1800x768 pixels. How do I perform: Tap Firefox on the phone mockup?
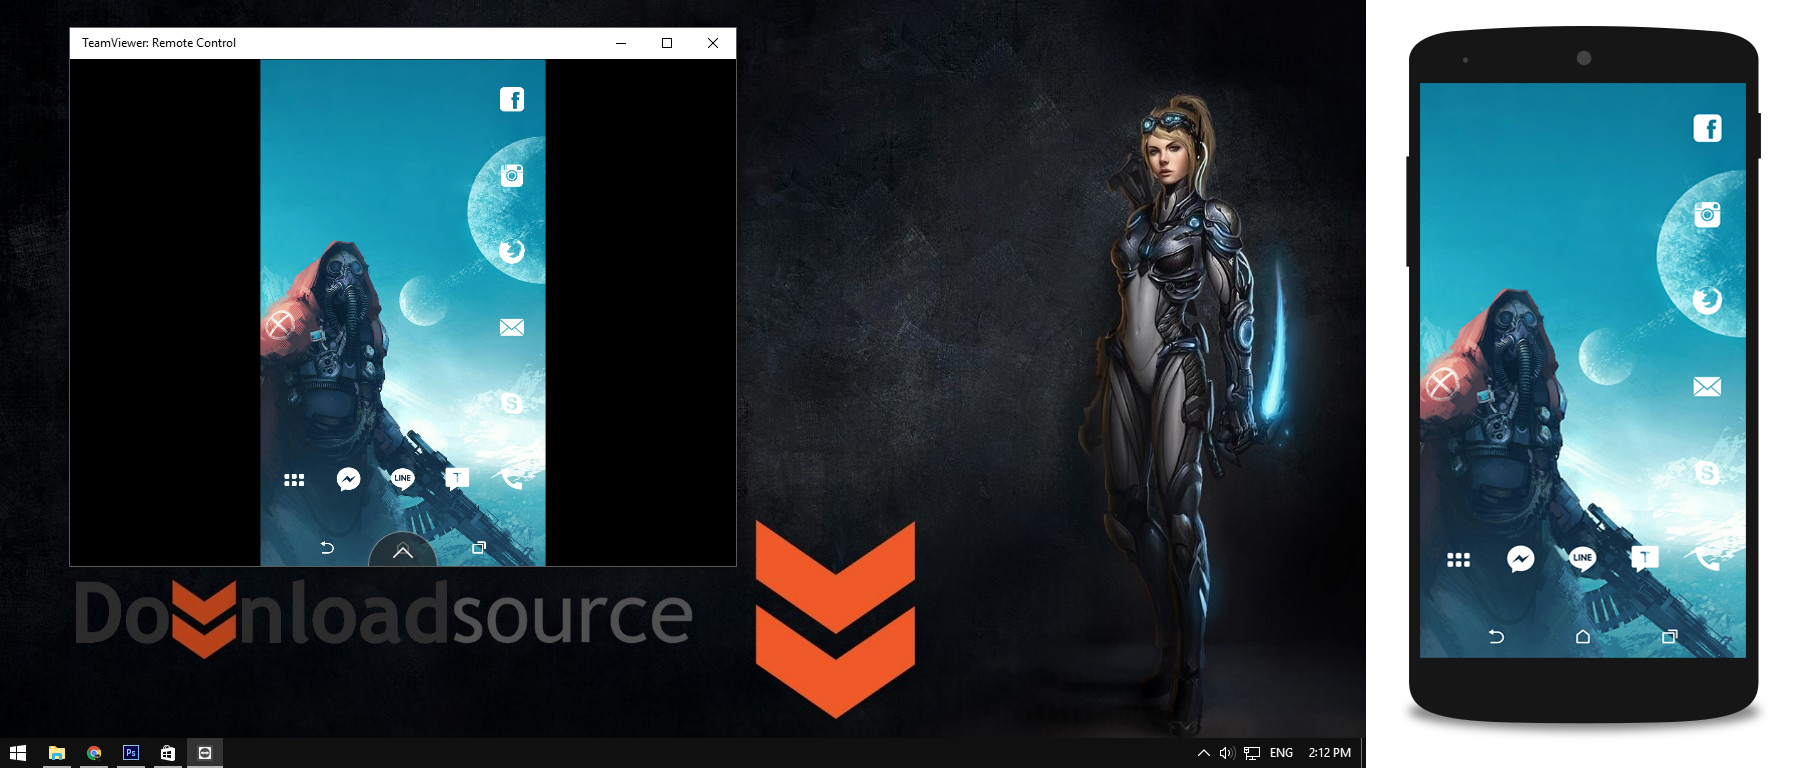[1707, 300]
